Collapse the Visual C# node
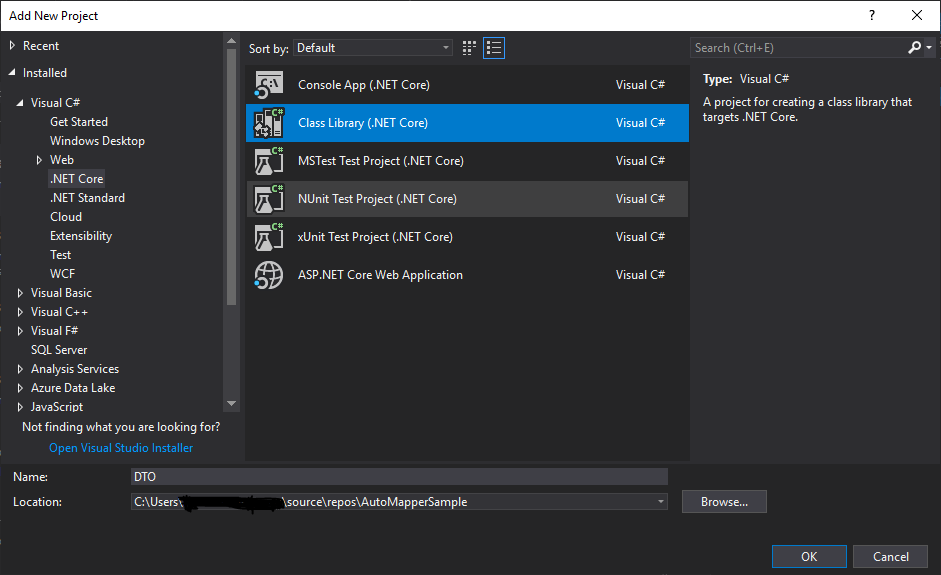This screenshot has width=941, height=575. (20, 103)
